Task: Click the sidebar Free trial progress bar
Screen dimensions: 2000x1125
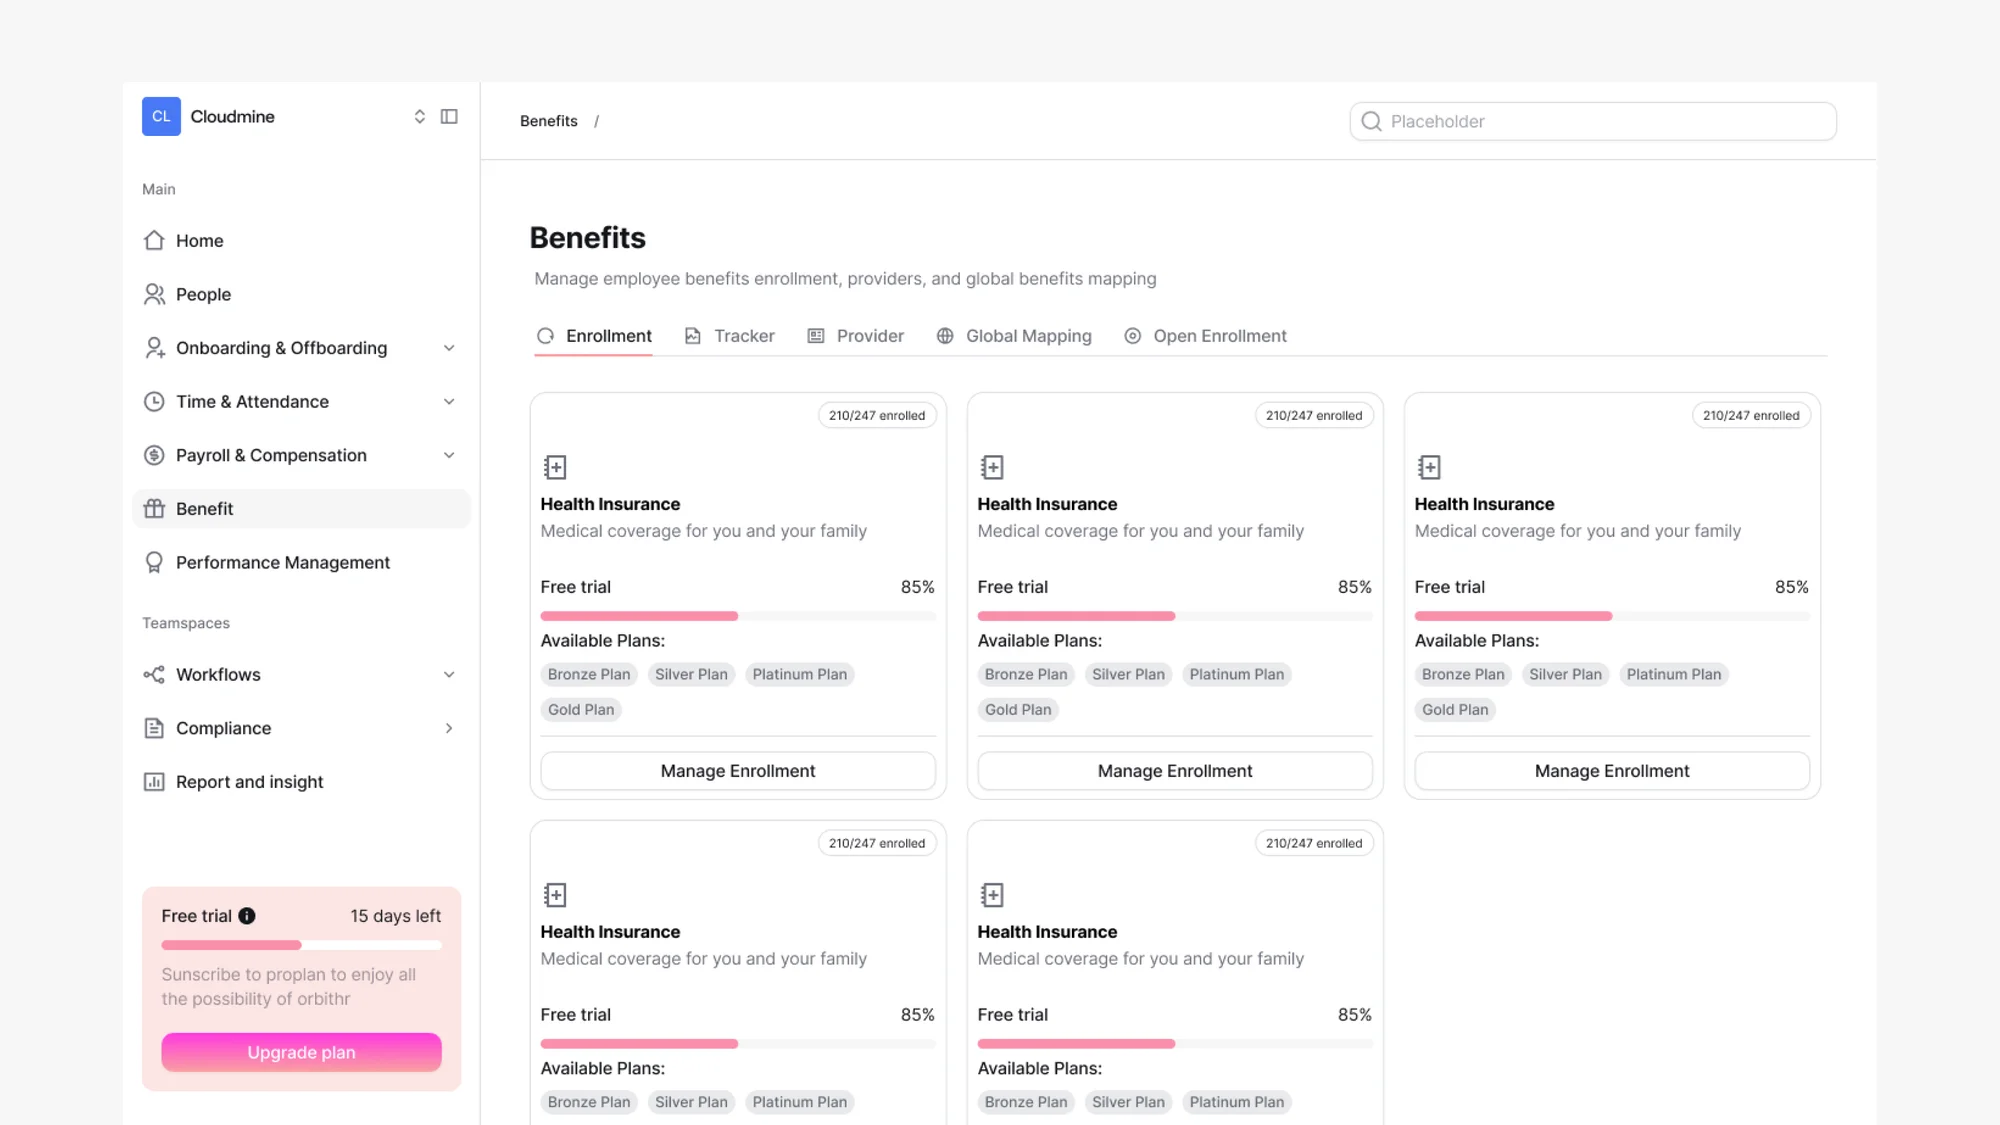Action: (x=301, y=945)
